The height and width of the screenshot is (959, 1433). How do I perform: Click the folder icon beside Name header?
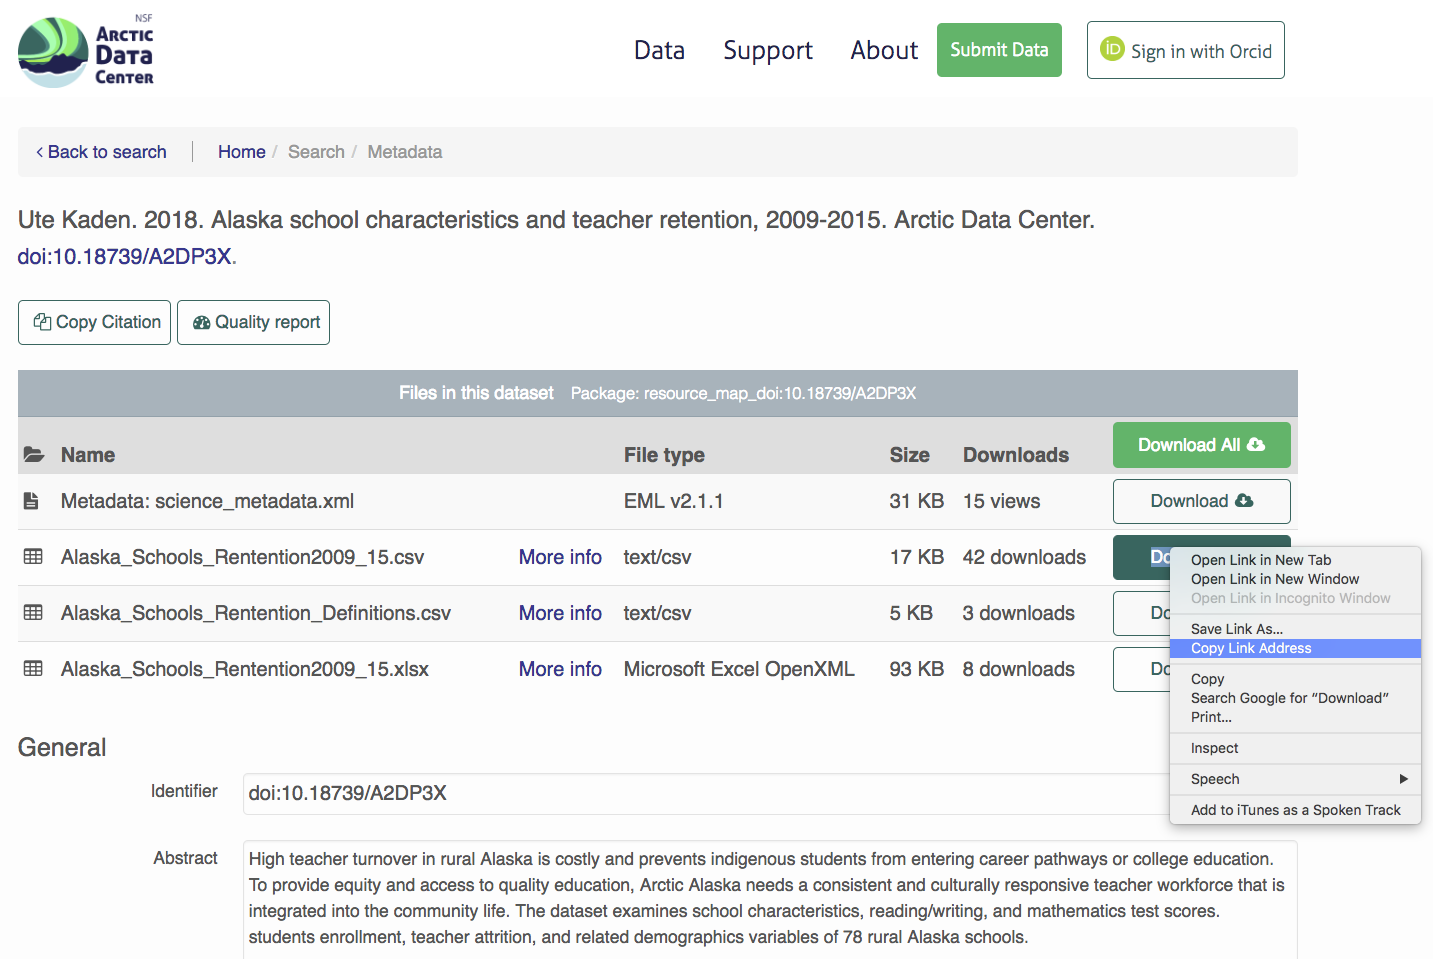(34, 455)
